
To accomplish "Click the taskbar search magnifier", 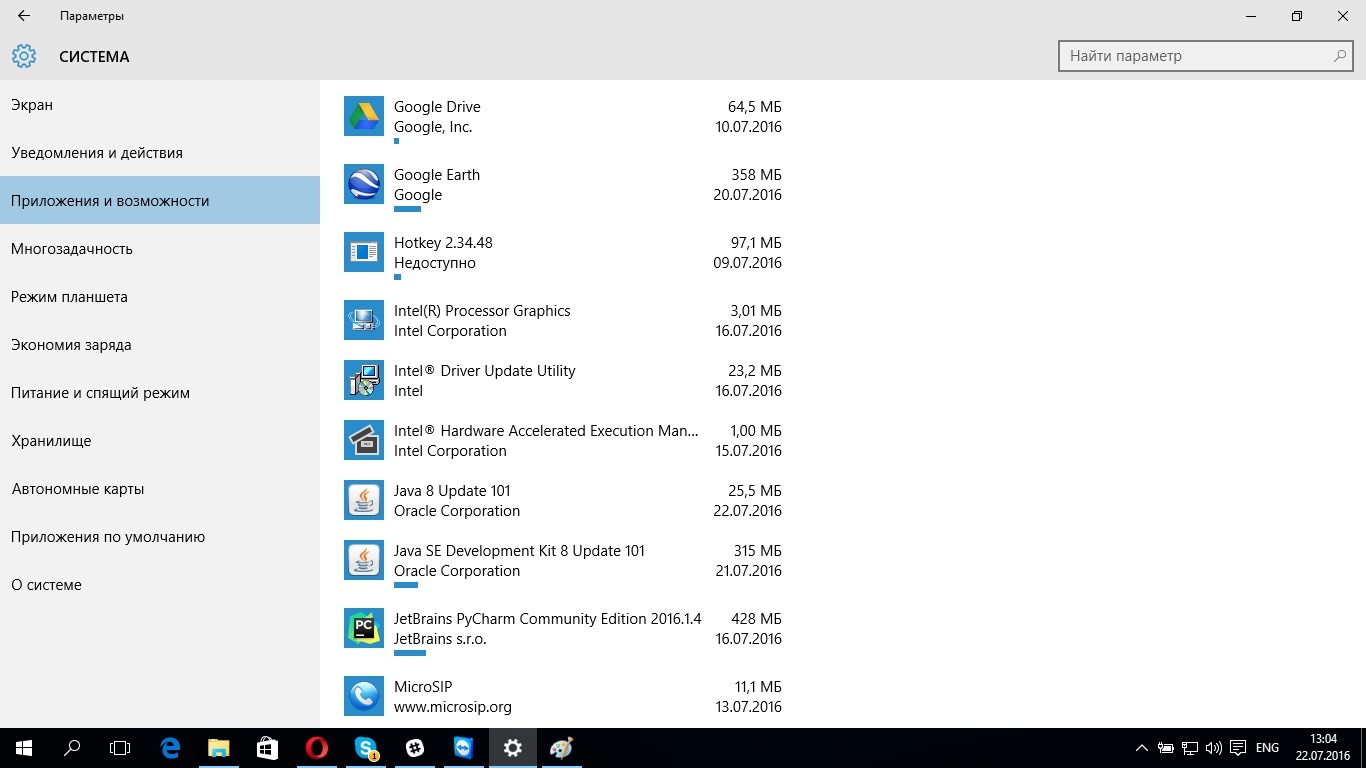I will [72, 747].
